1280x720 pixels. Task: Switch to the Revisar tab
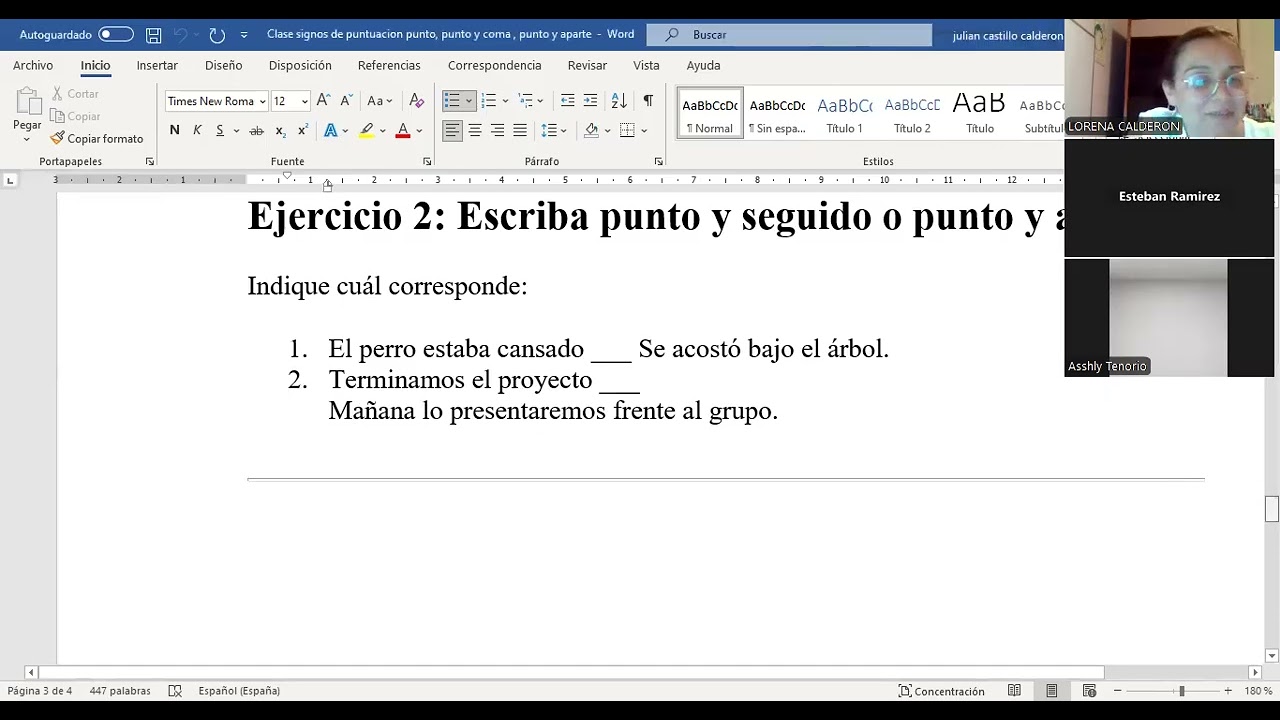(587, 65)
